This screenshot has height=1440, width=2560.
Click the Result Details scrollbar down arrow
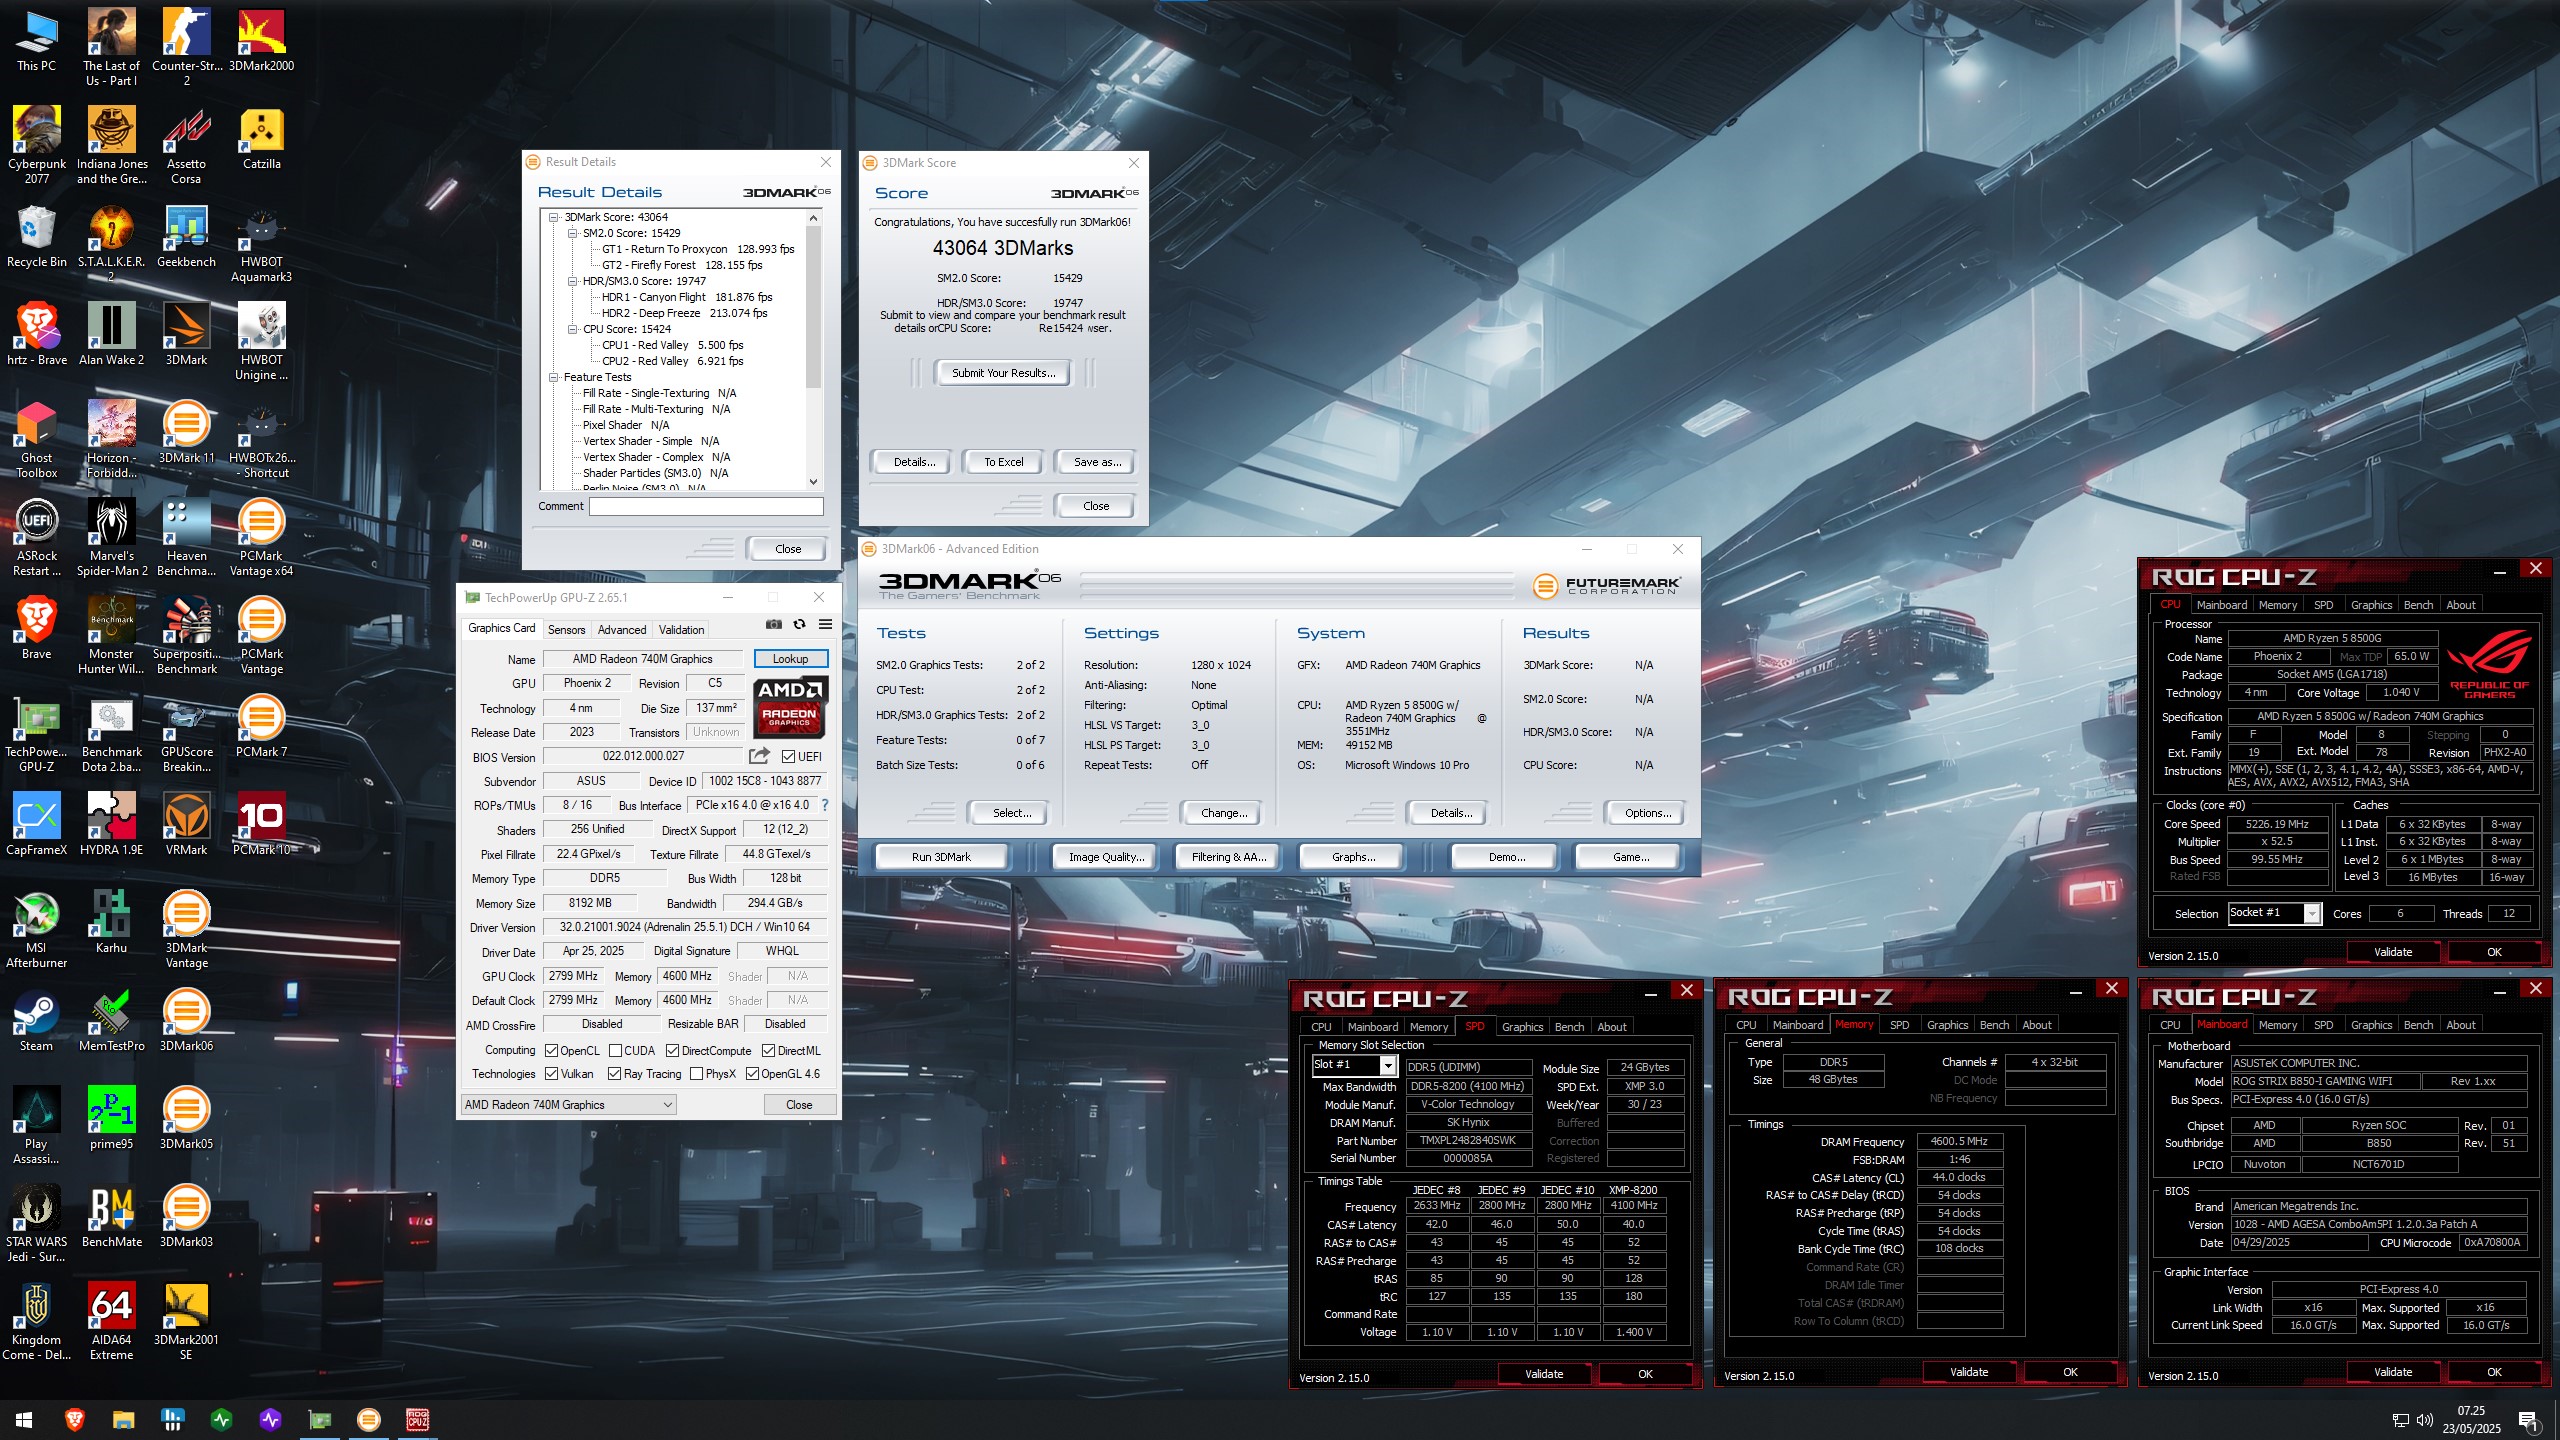point(813,481)
